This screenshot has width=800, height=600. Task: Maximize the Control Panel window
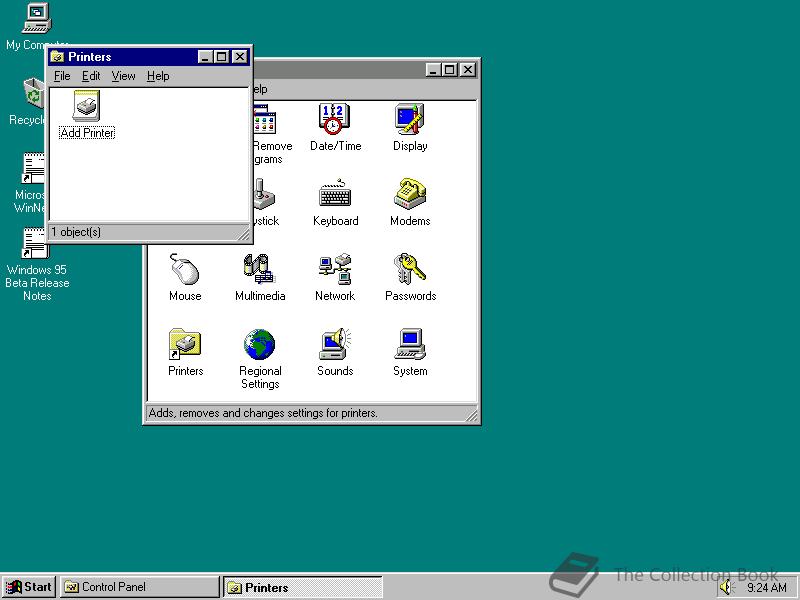pos(449,70)
